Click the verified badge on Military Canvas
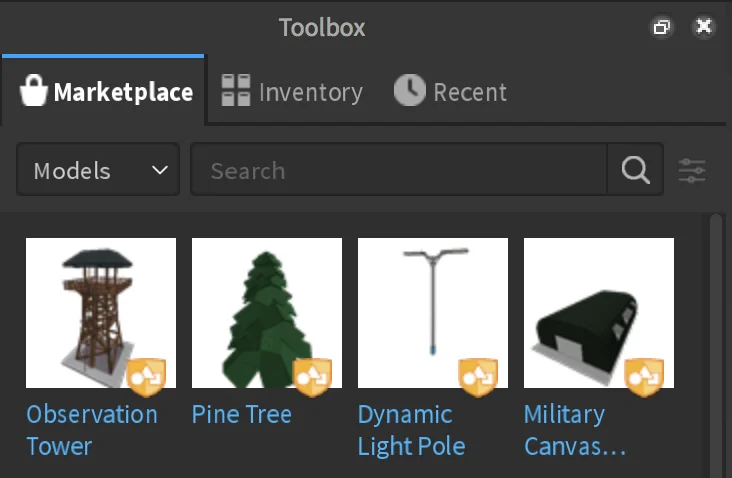Viewport: 732px width, 478px height. (x=644, y=377)
